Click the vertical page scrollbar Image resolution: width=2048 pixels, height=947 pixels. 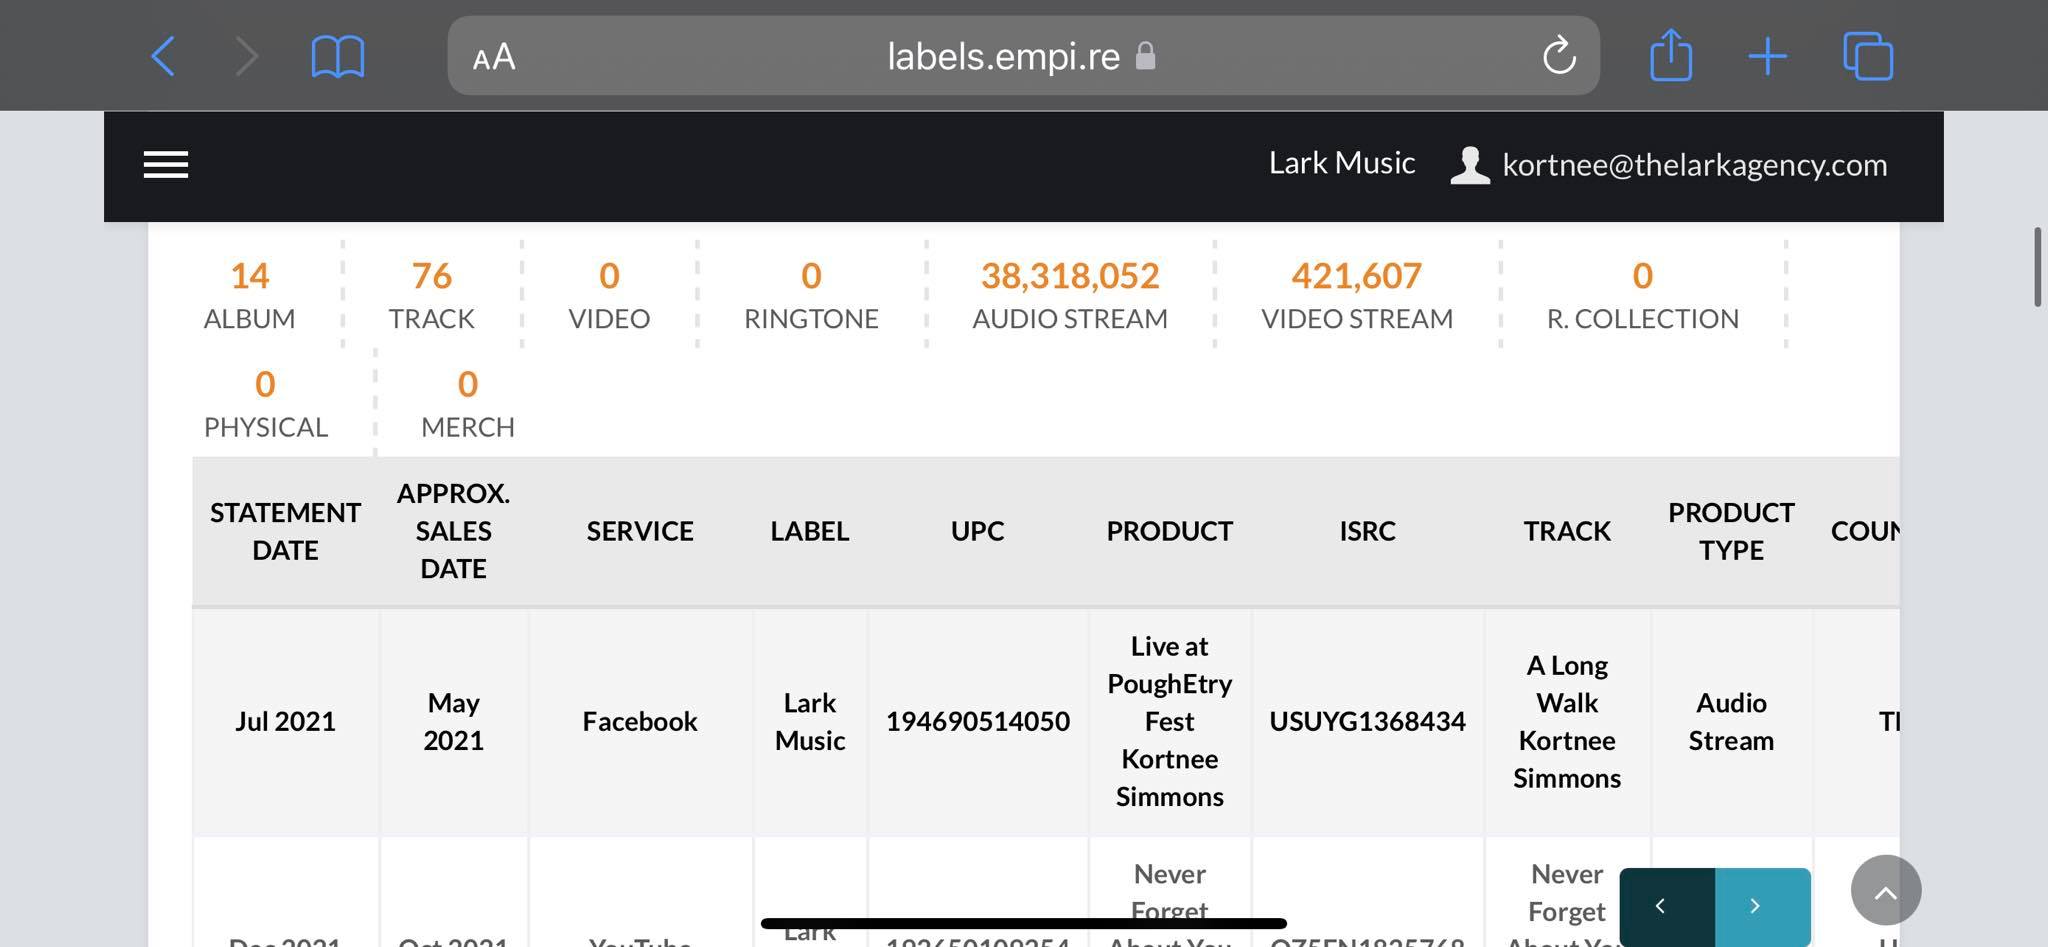(2038, 267)
